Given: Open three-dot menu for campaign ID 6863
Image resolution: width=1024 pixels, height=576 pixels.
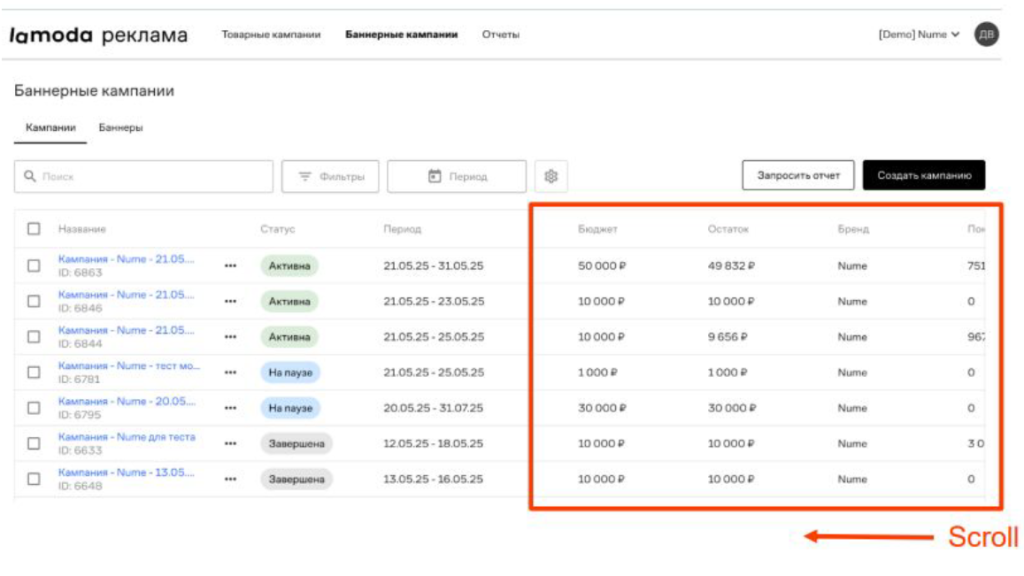Looking at the screenshot, I should [x=231, y=266].
